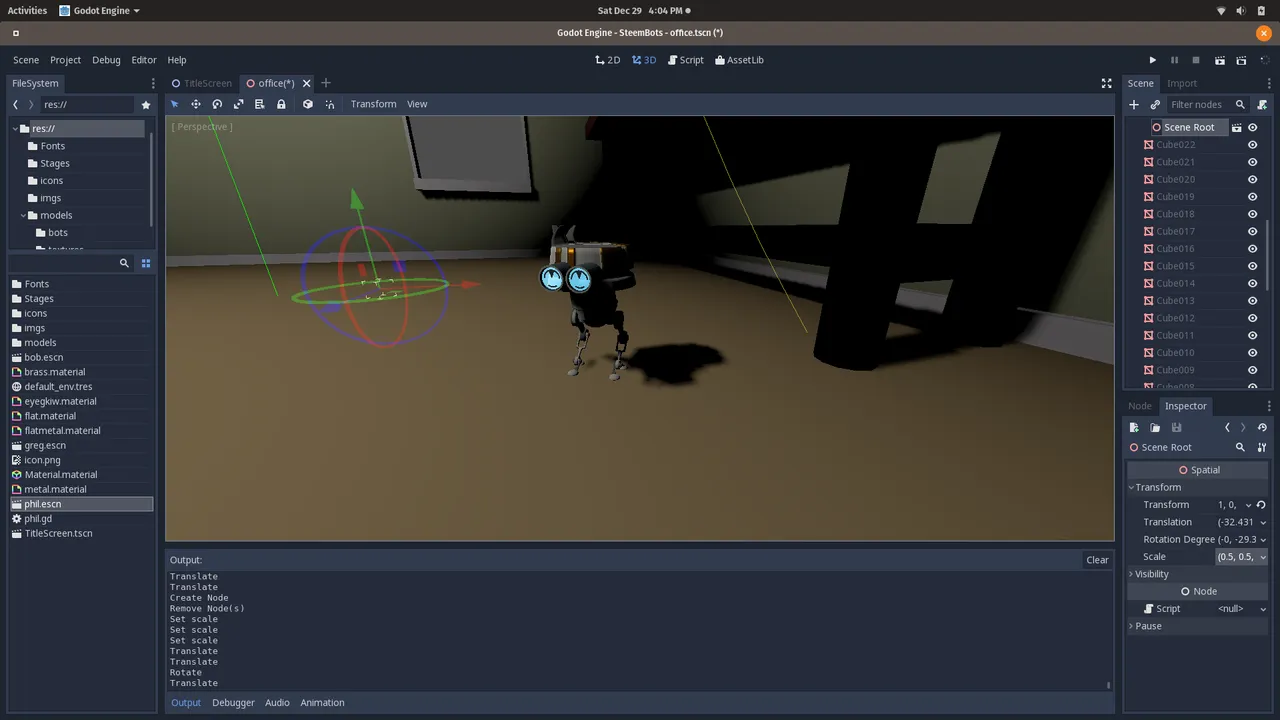Image resolution: width=1280 pixels, height=720 pixels.
Task: Switch to the Node tab
Action: click(x=1140, y=406)
